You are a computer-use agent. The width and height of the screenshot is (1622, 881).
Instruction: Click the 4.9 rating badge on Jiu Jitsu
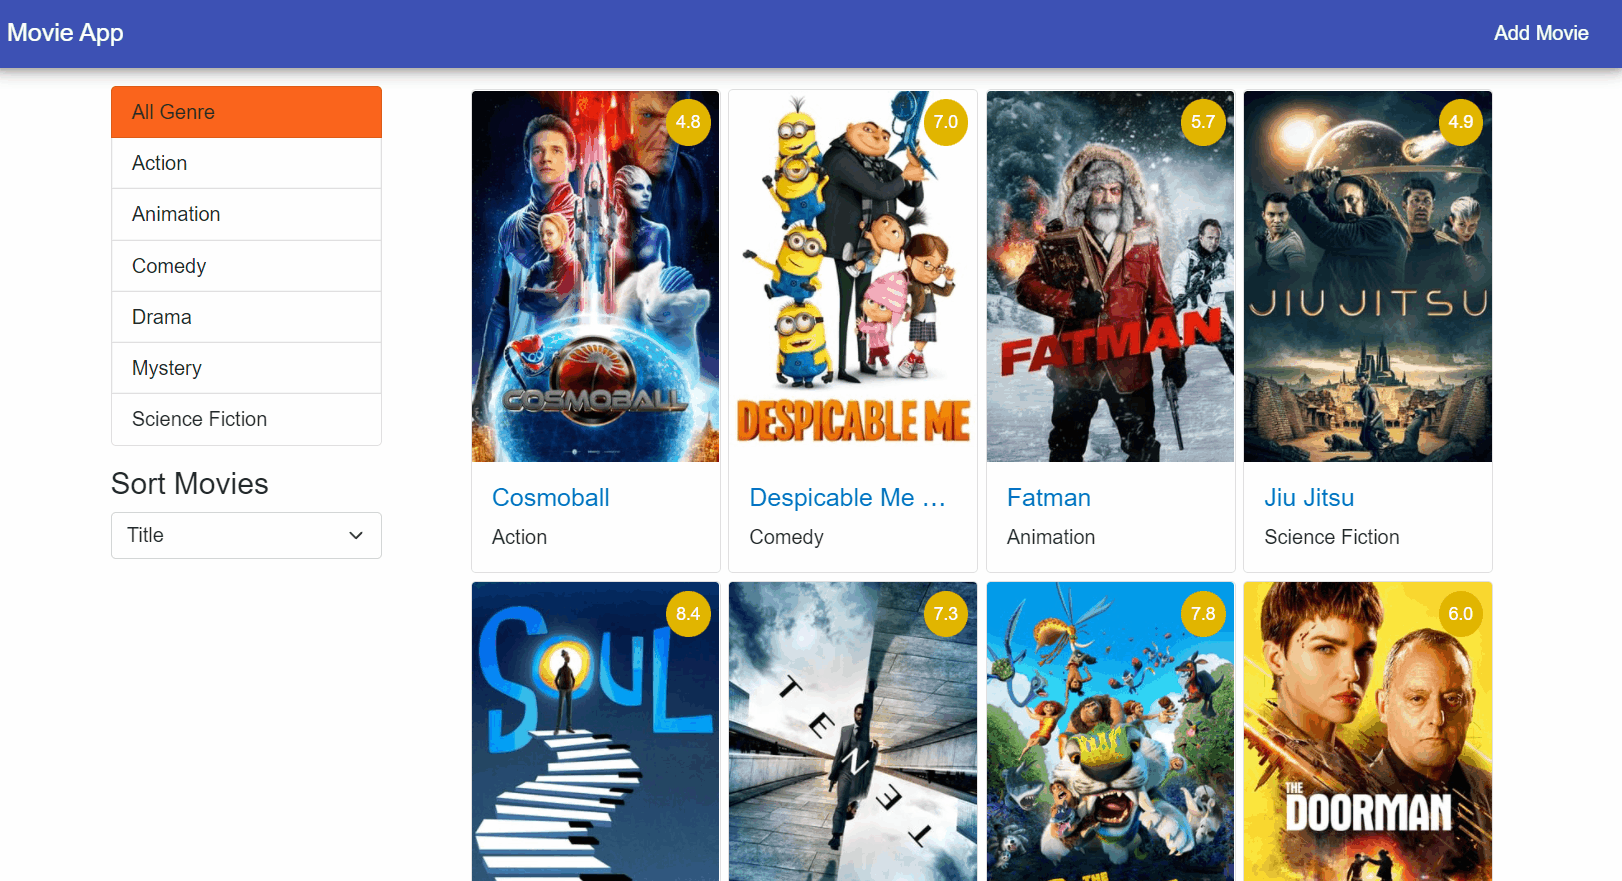click(x=1461, y=122)
